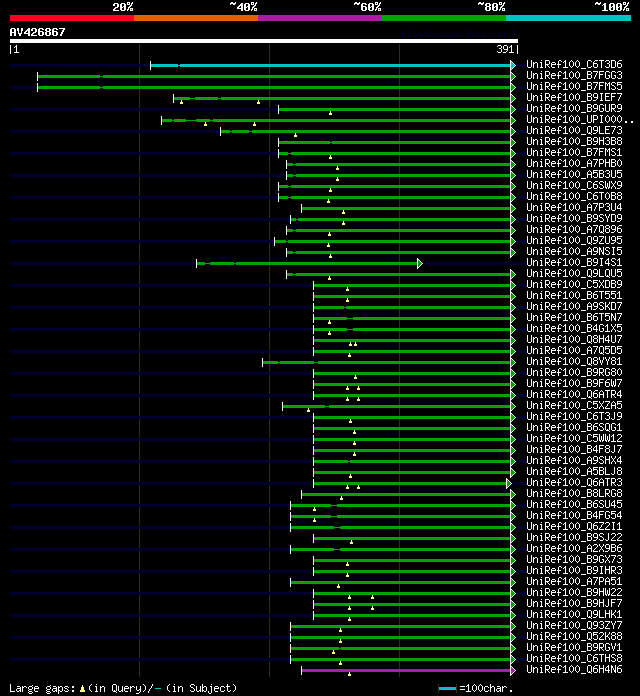Screen dimensions: 640x696
Task: Click the UniRef100_Q8VY81 label
Action: (574, 361)
